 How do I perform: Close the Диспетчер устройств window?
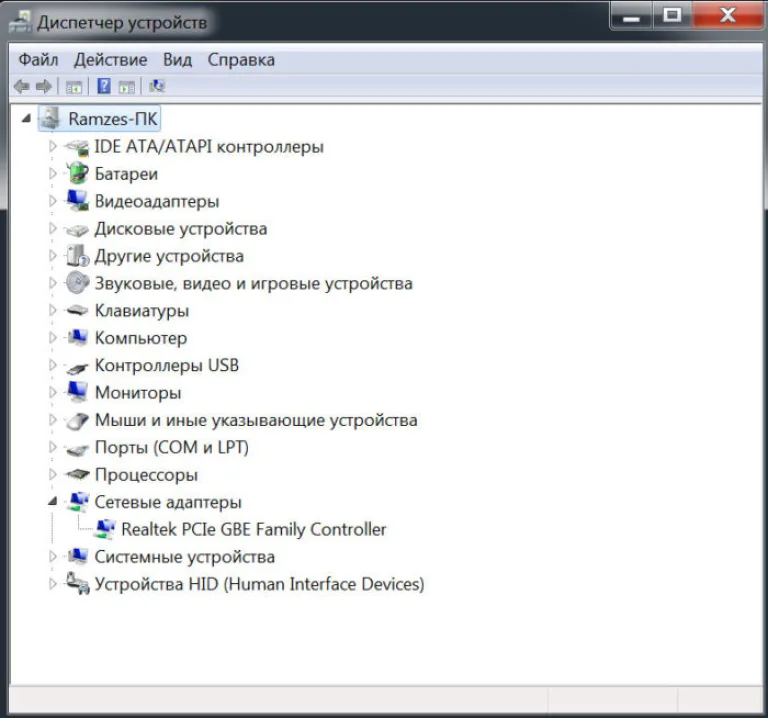pos(727,16)
